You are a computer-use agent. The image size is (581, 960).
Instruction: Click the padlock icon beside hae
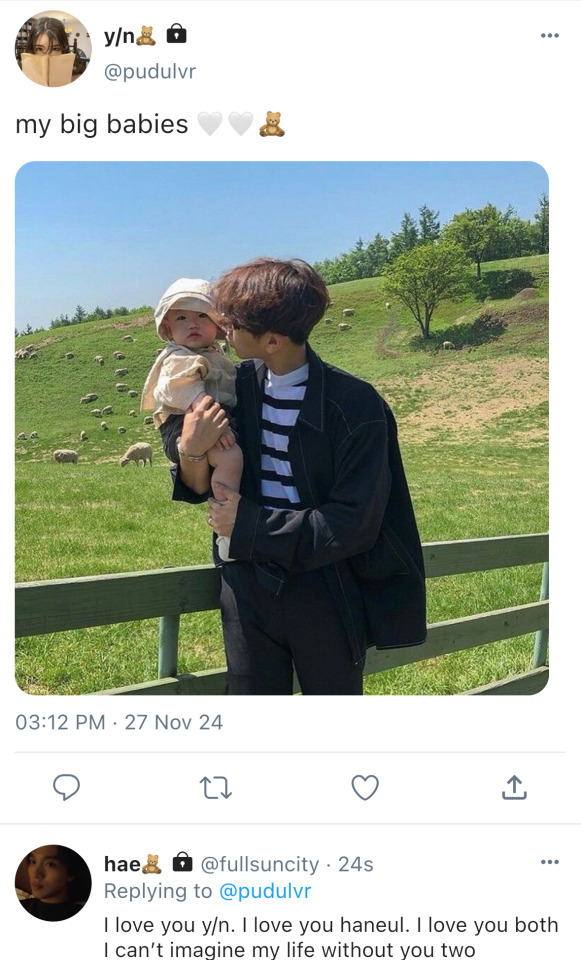[182, 862]
